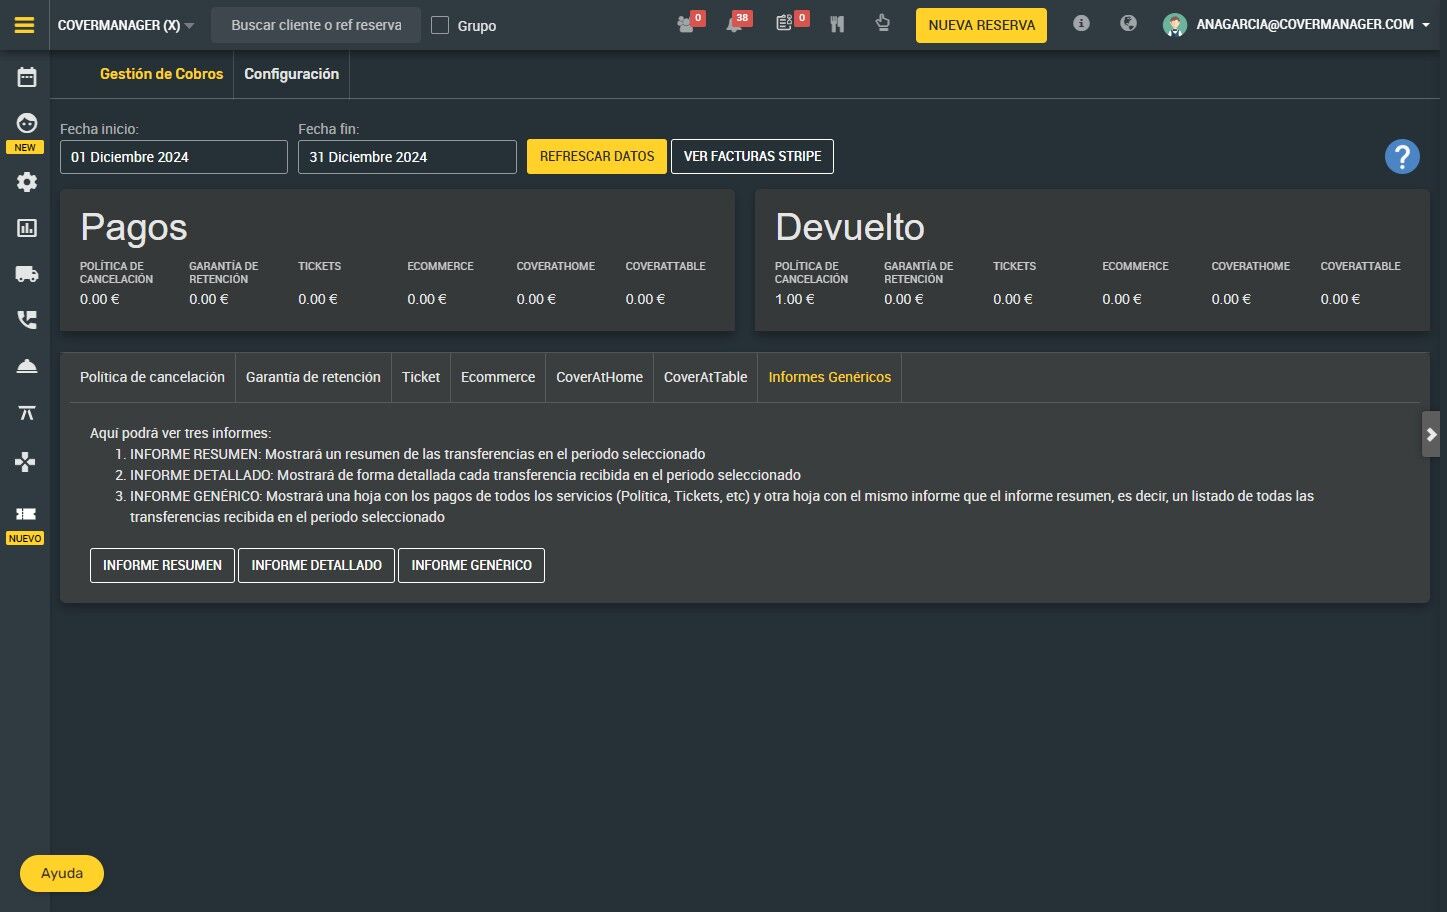Open the user account dropdown arrow

tap(1425, 25)
